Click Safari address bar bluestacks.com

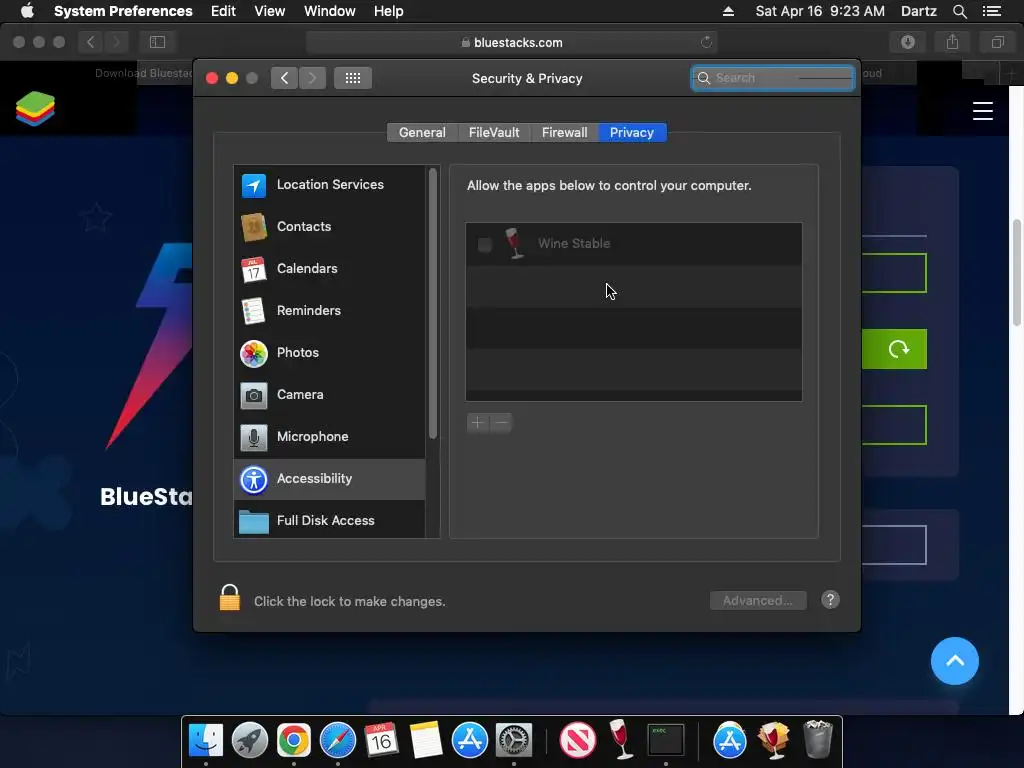point(511,42)
